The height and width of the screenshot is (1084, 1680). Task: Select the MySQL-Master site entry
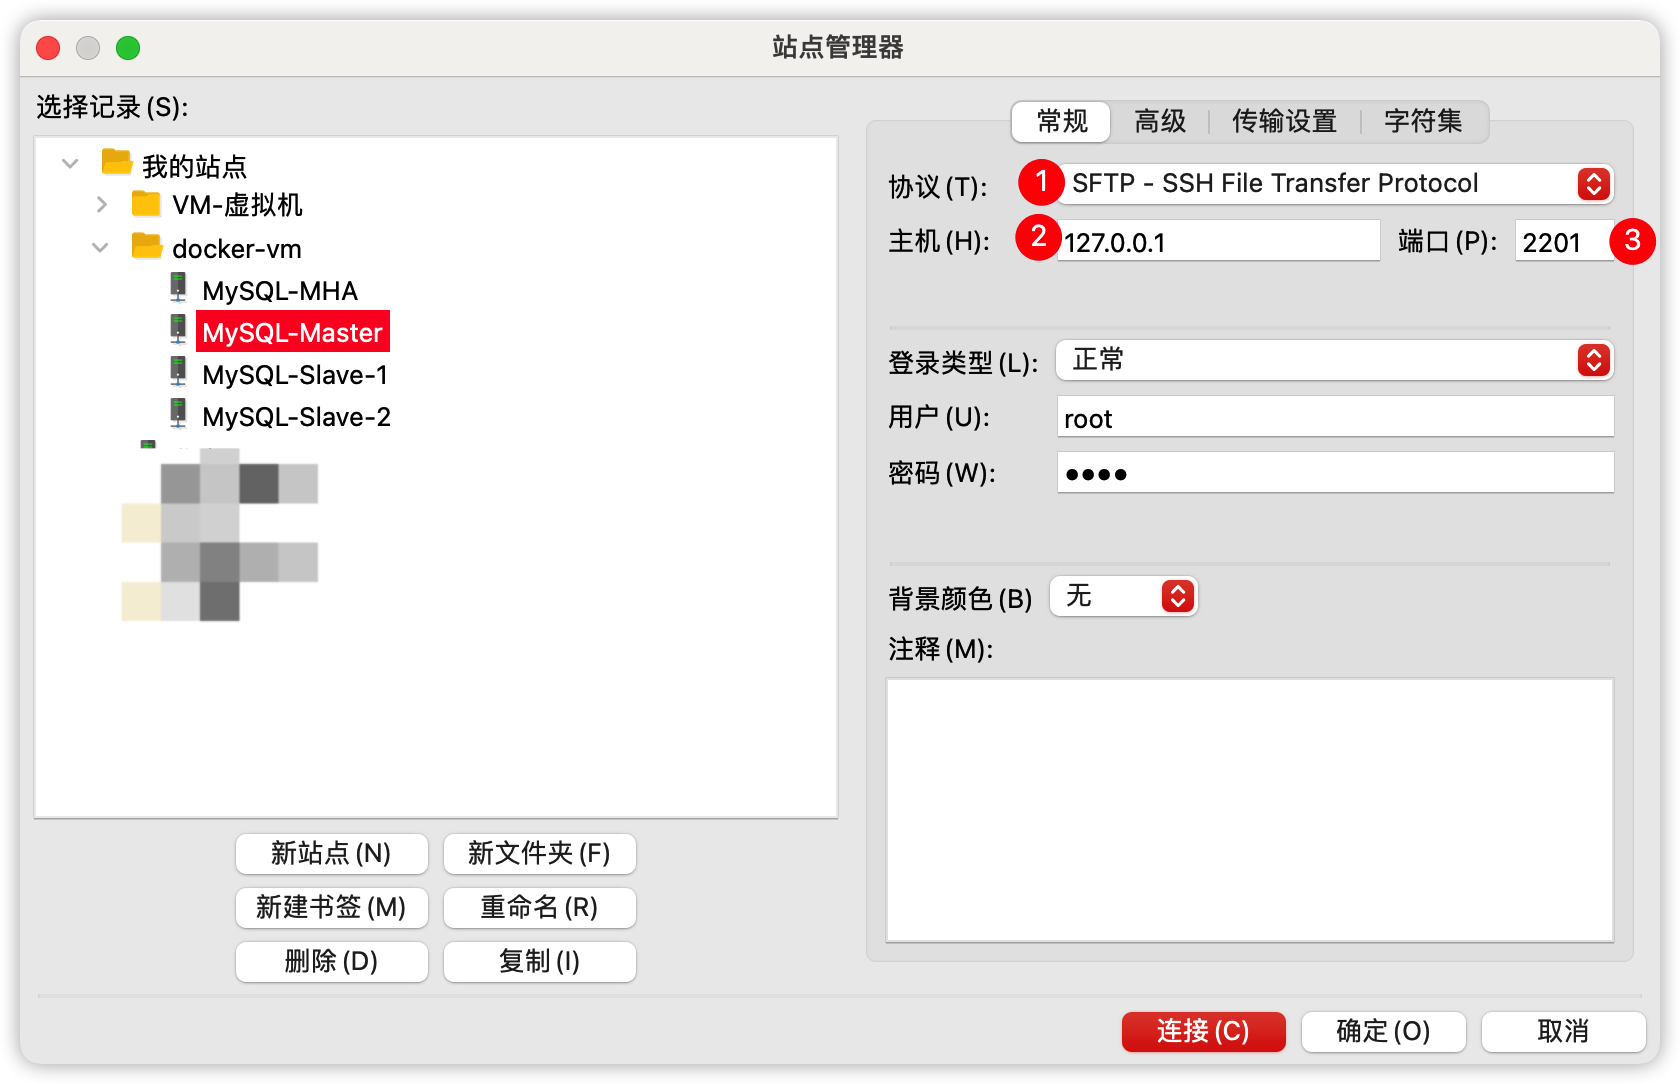coord(293,332)
